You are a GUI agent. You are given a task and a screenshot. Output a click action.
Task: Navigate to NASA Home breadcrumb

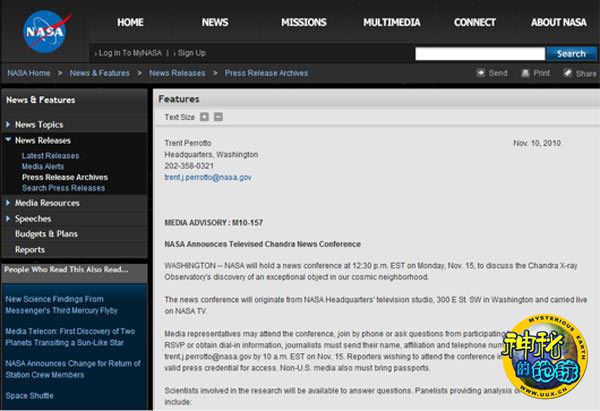coord(28,73)
